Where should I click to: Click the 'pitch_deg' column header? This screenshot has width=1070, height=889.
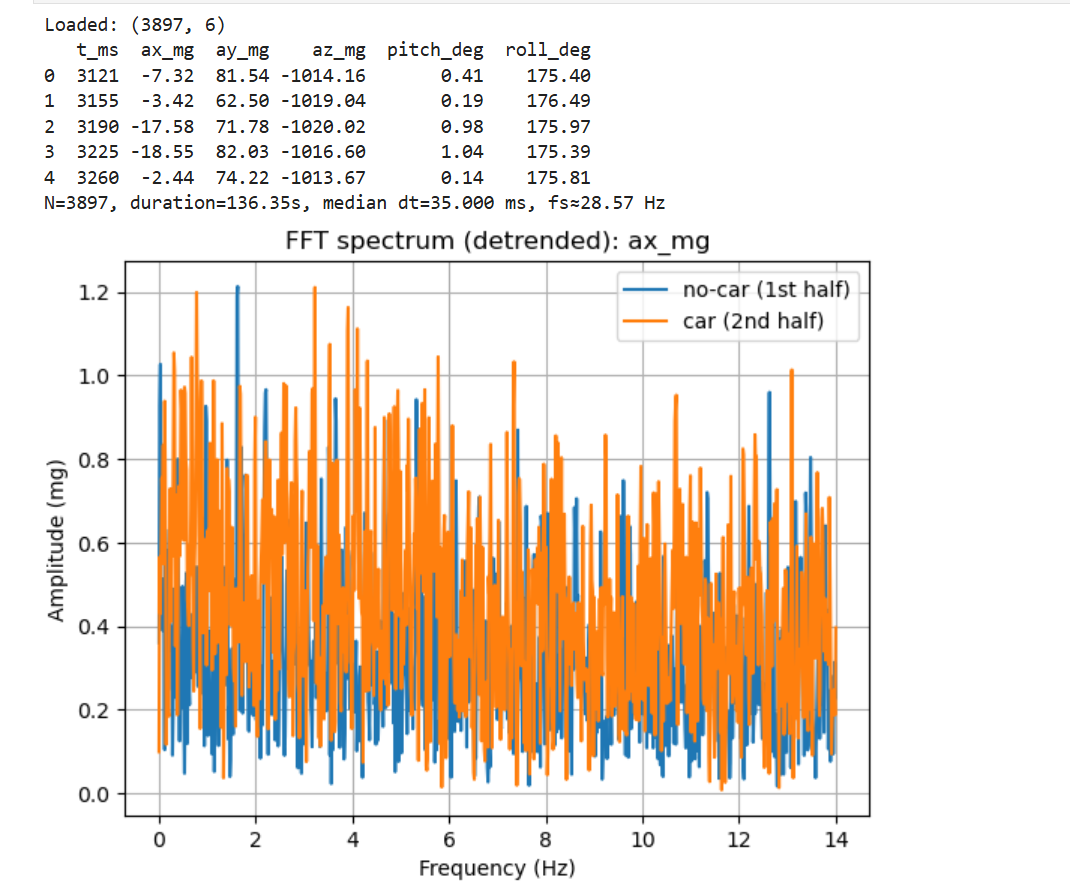coord(435,50)
